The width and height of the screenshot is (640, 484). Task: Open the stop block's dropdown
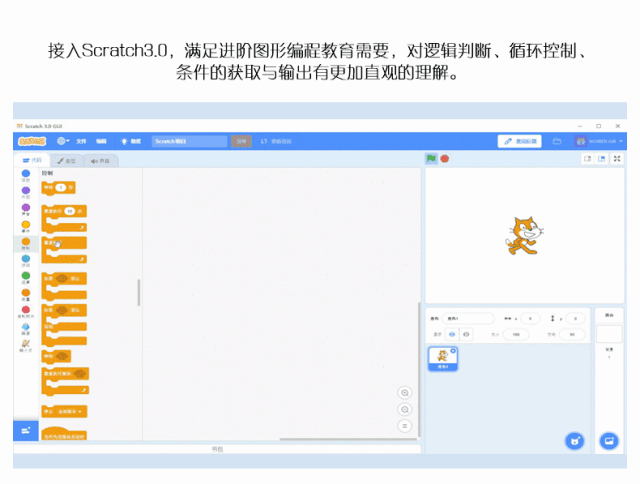pyautogui.click(x=70, y=412)
